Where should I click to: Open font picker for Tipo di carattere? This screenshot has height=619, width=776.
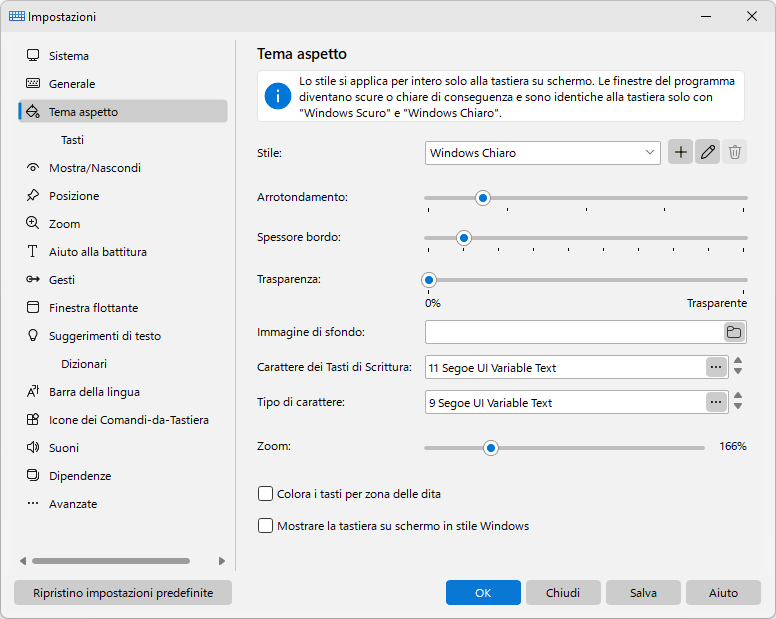pyautogui.click(x=716, y=402)
